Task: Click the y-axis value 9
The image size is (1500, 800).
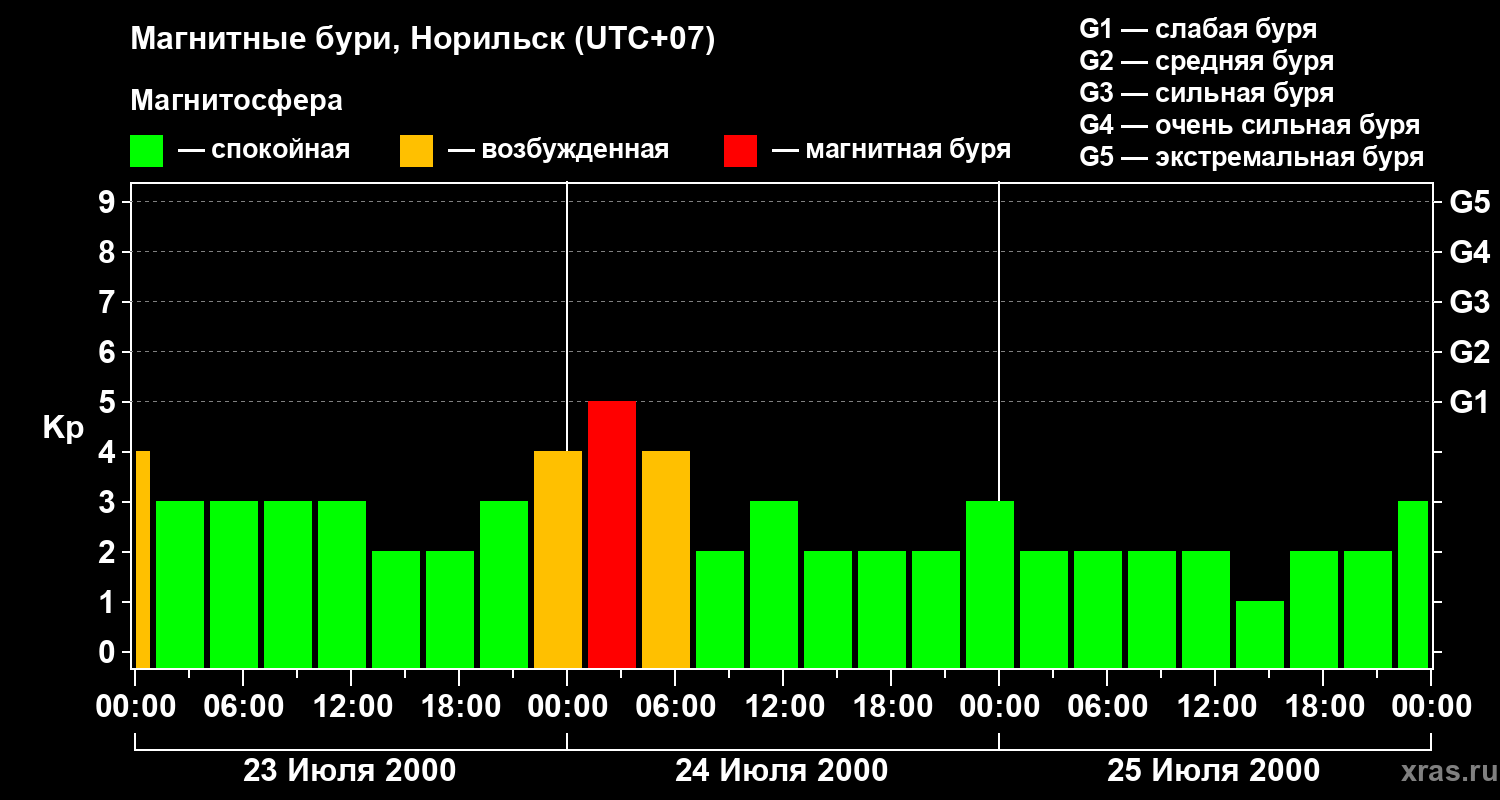Action: pos(109,202)
